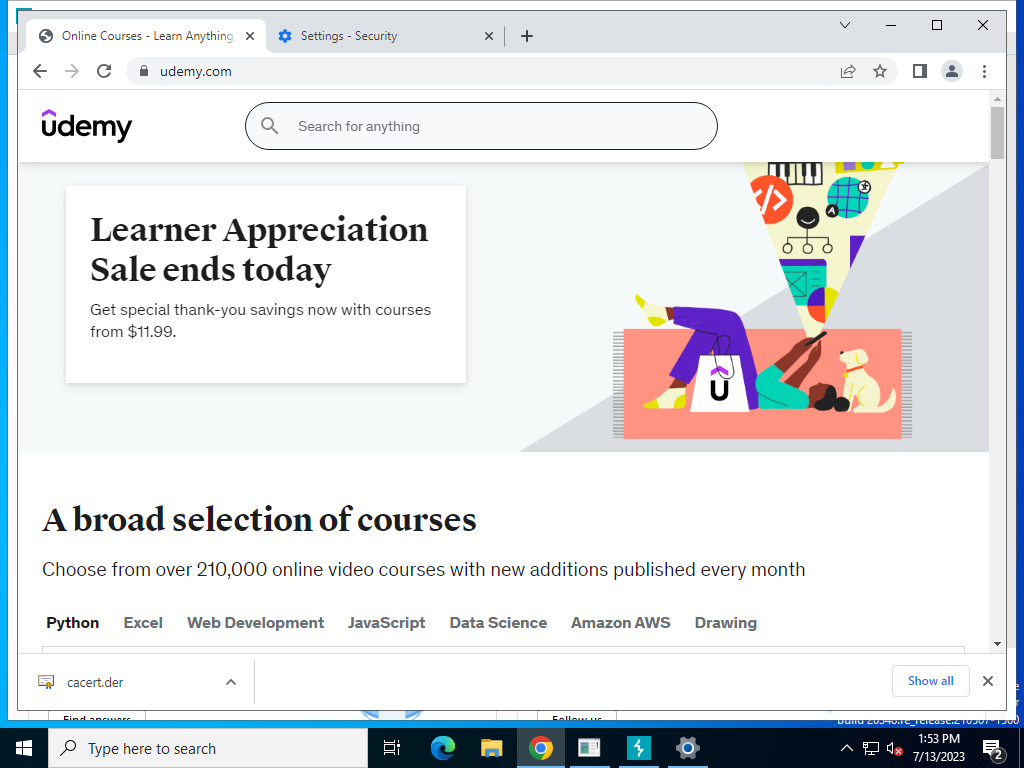Close the Online Courses tab
The image size is (1024, 768).
[x=249, y=36]
